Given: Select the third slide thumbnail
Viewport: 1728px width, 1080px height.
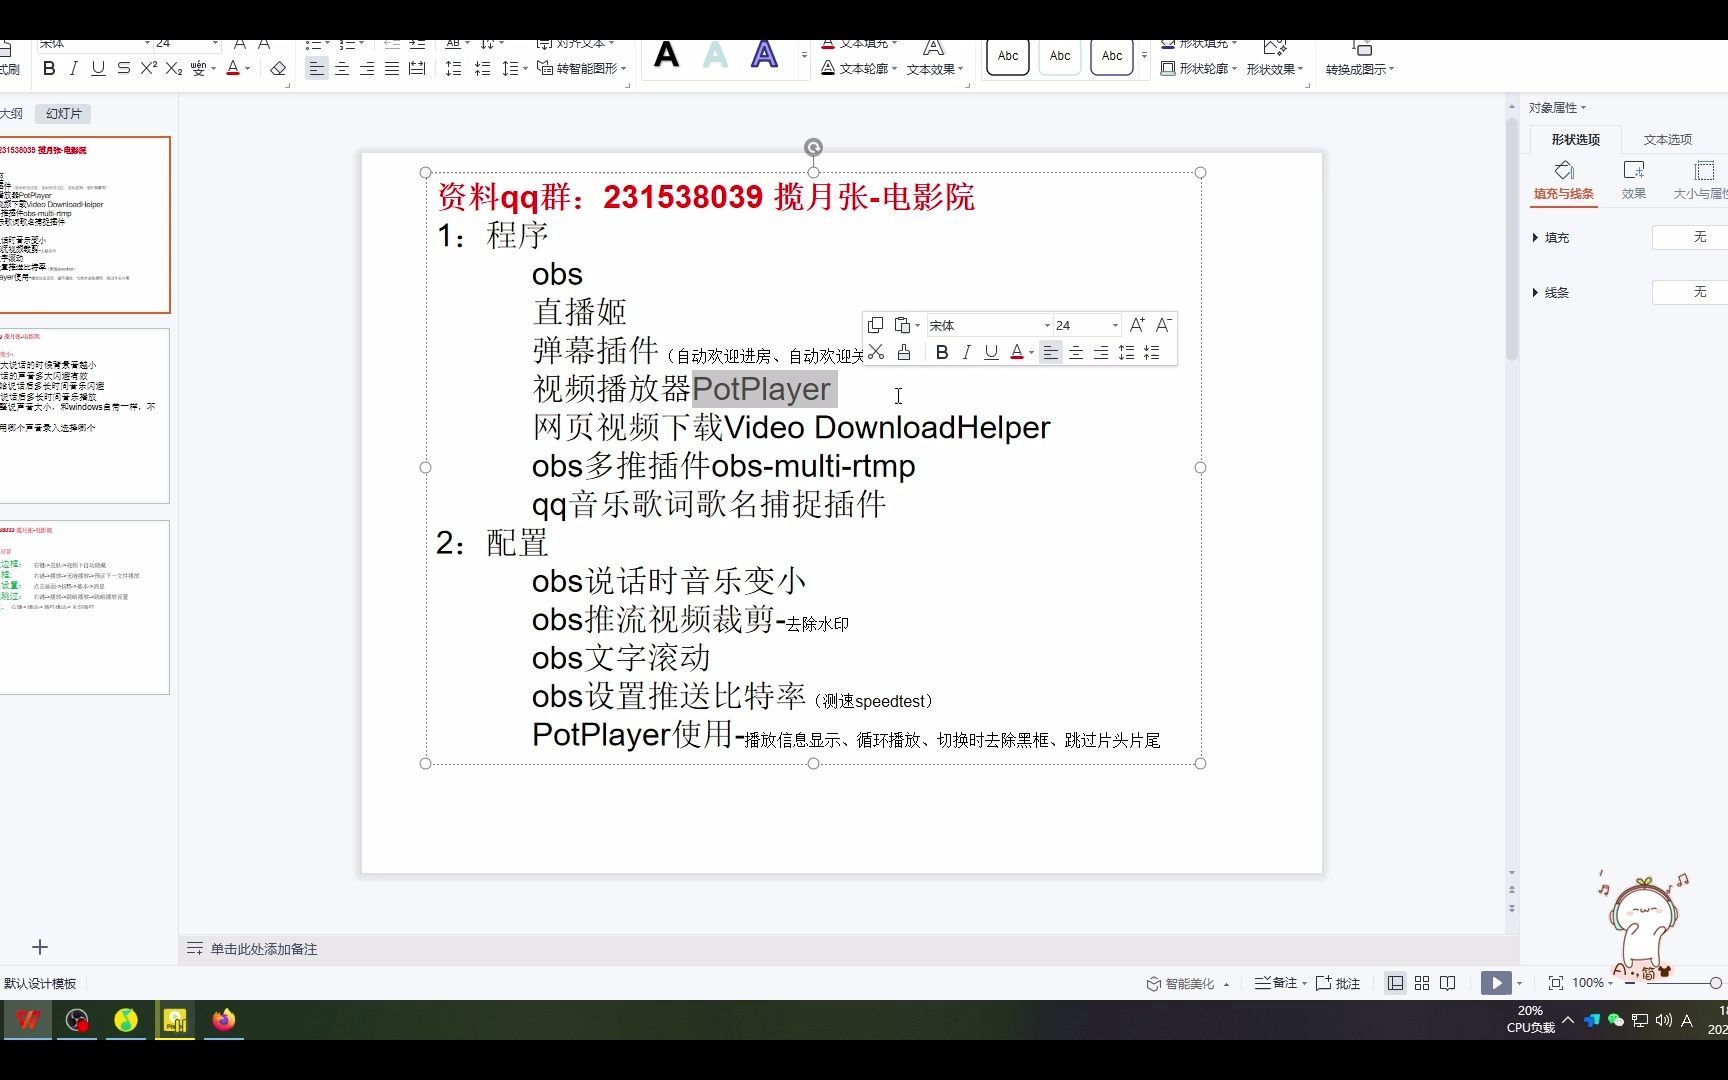Looking at the screenshot, I should pyautogui.click(x=84, y=607).
